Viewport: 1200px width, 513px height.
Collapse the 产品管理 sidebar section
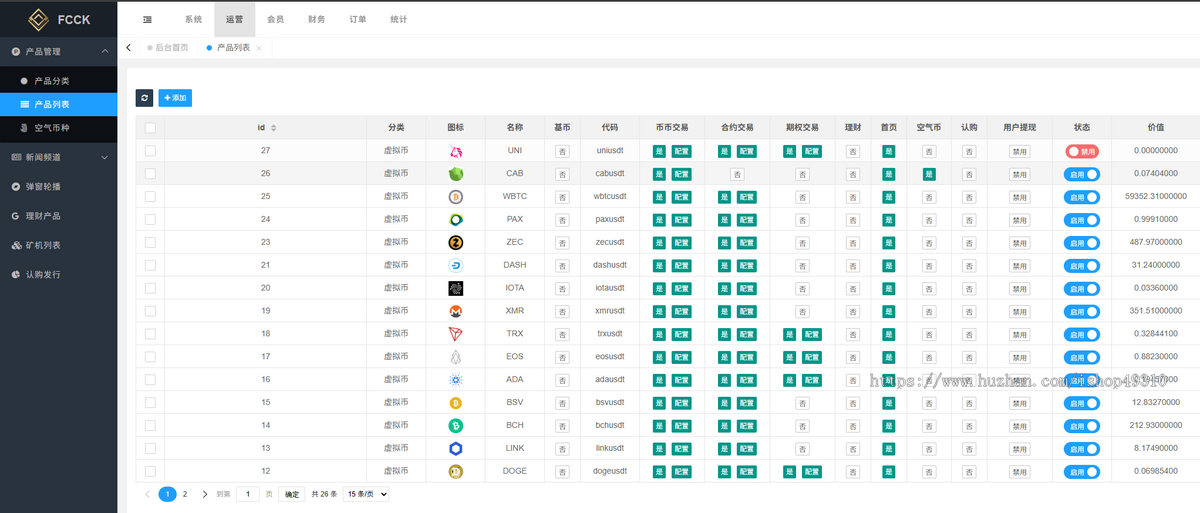[x=58, y=51]
